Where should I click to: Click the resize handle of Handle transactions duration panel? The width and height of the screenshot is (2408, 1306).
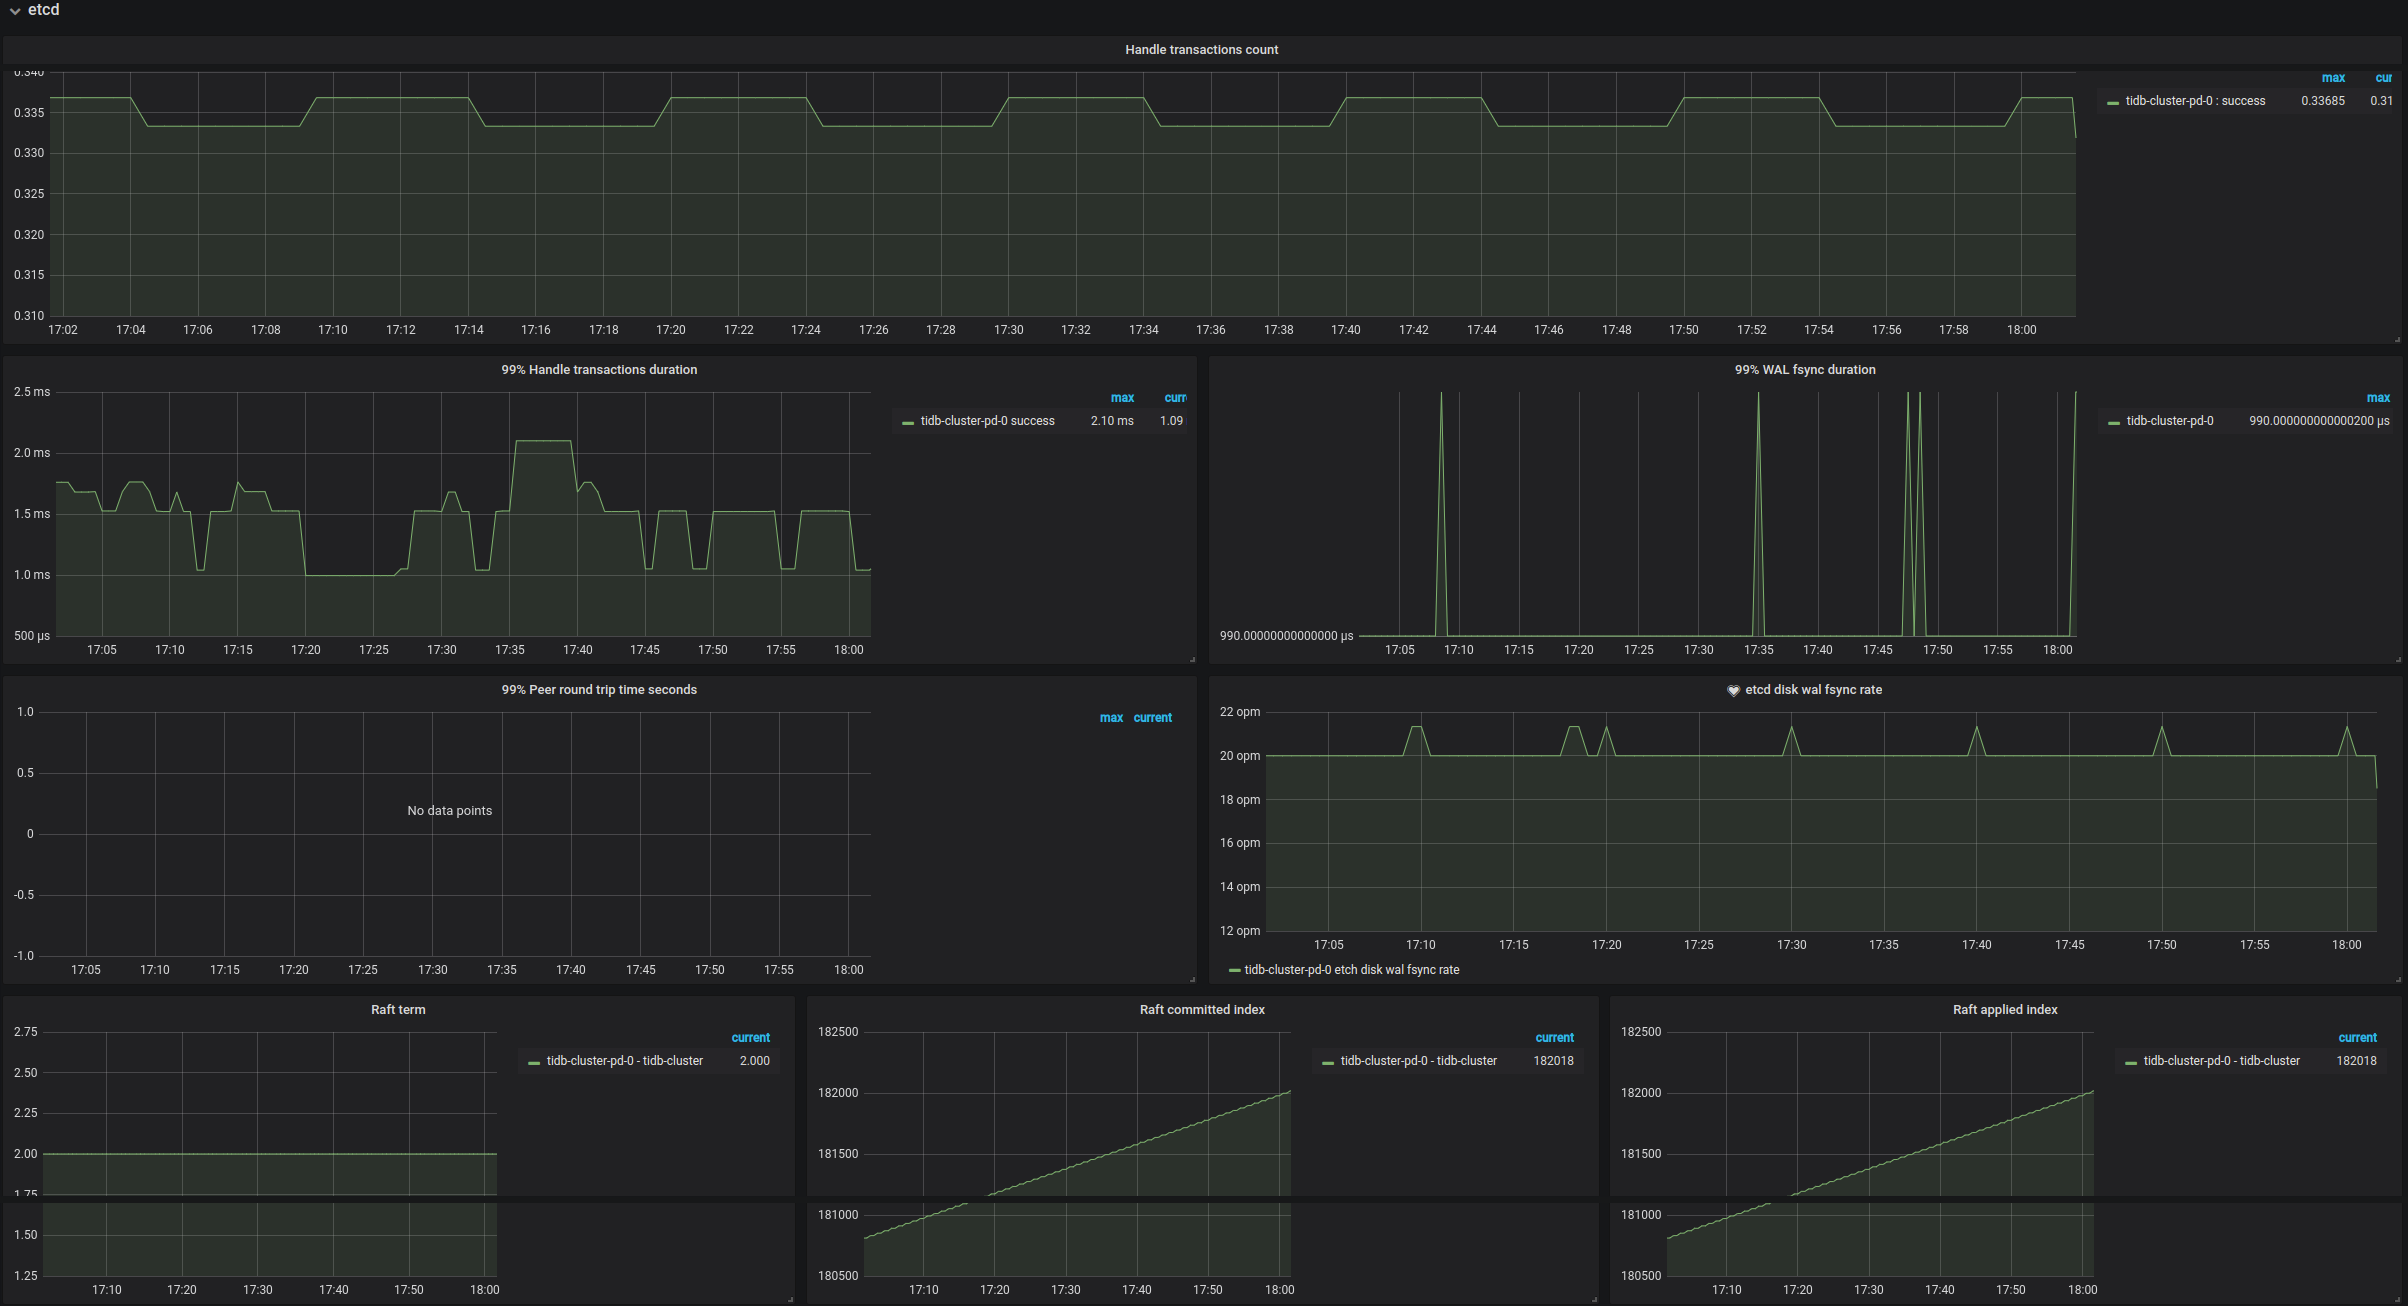pos(1191,659)
